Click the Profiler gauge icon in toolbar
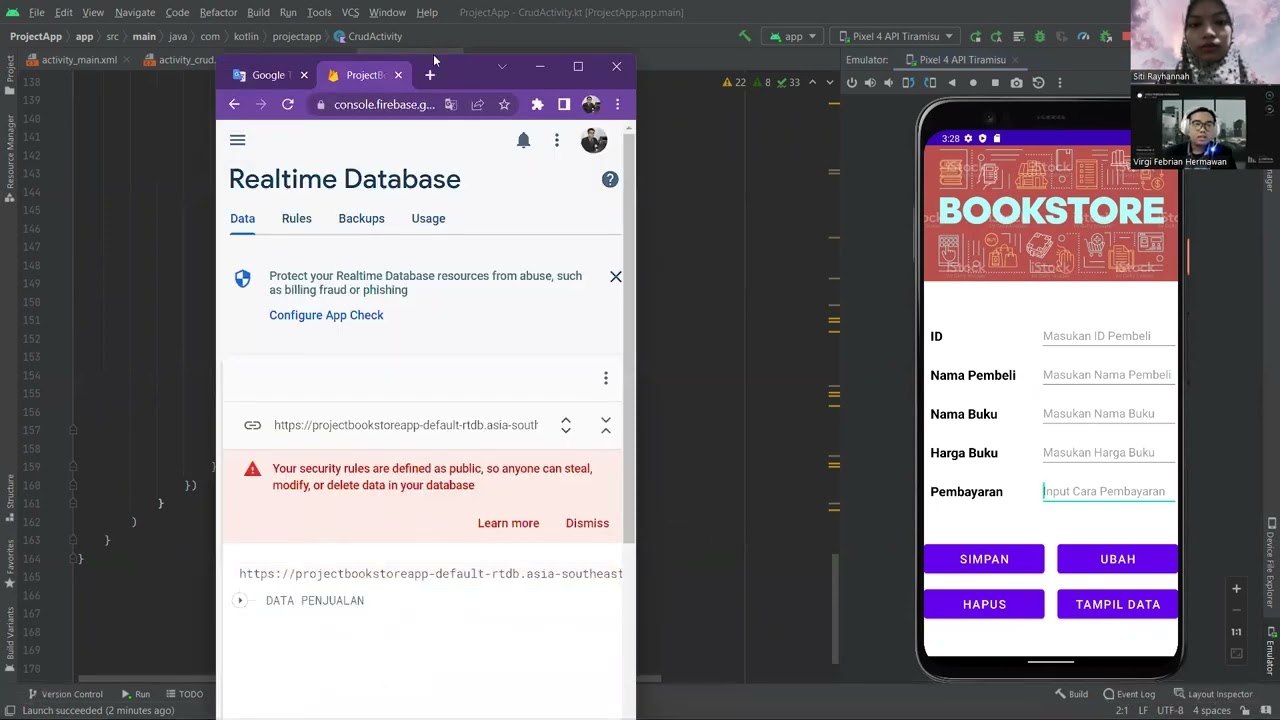The width and height of the screenshot is (1280, 720). (1083, 36)
